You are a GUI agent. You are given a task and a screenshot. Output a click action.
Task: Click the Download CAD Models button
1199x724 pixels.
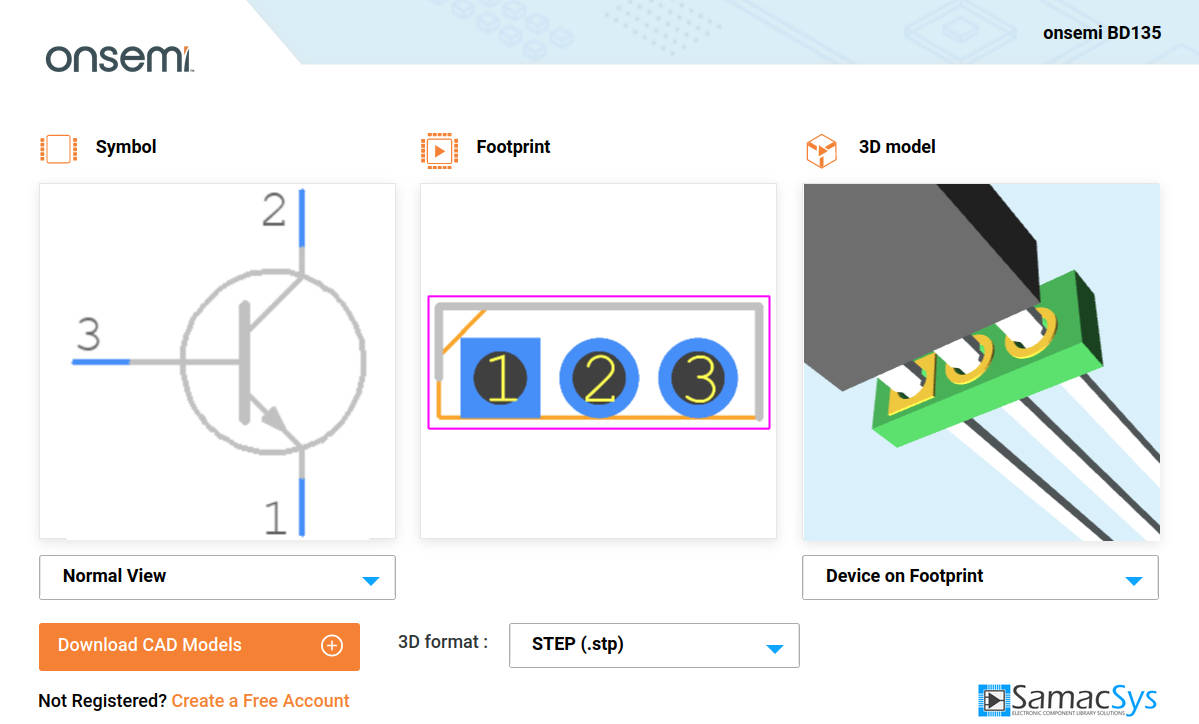click(x=199, y=647)
